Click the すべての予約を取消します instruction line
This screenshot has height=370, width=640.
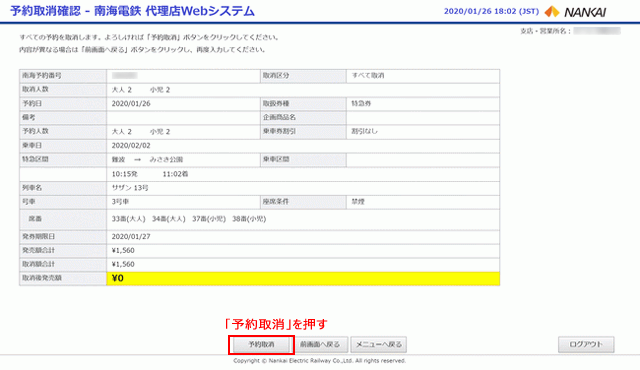click(x=149, y=38)
